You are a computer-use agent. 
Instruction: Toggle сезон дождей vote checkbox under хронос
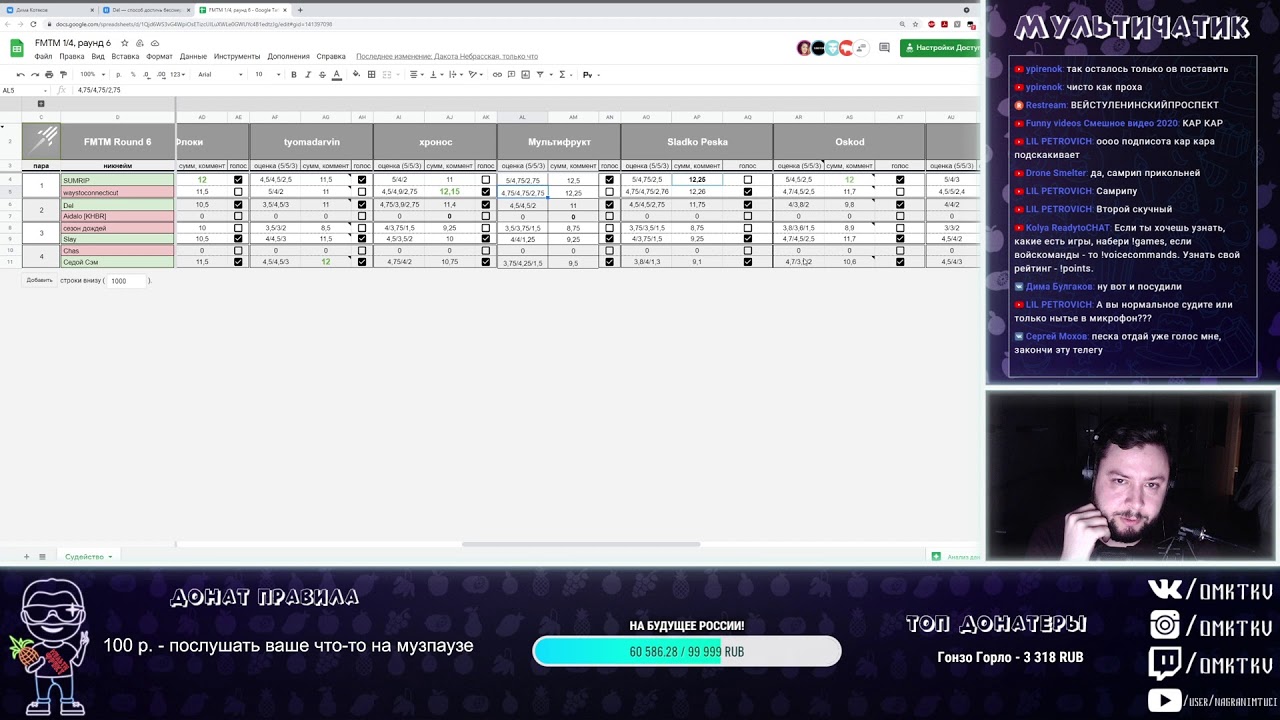pos(486,228)
